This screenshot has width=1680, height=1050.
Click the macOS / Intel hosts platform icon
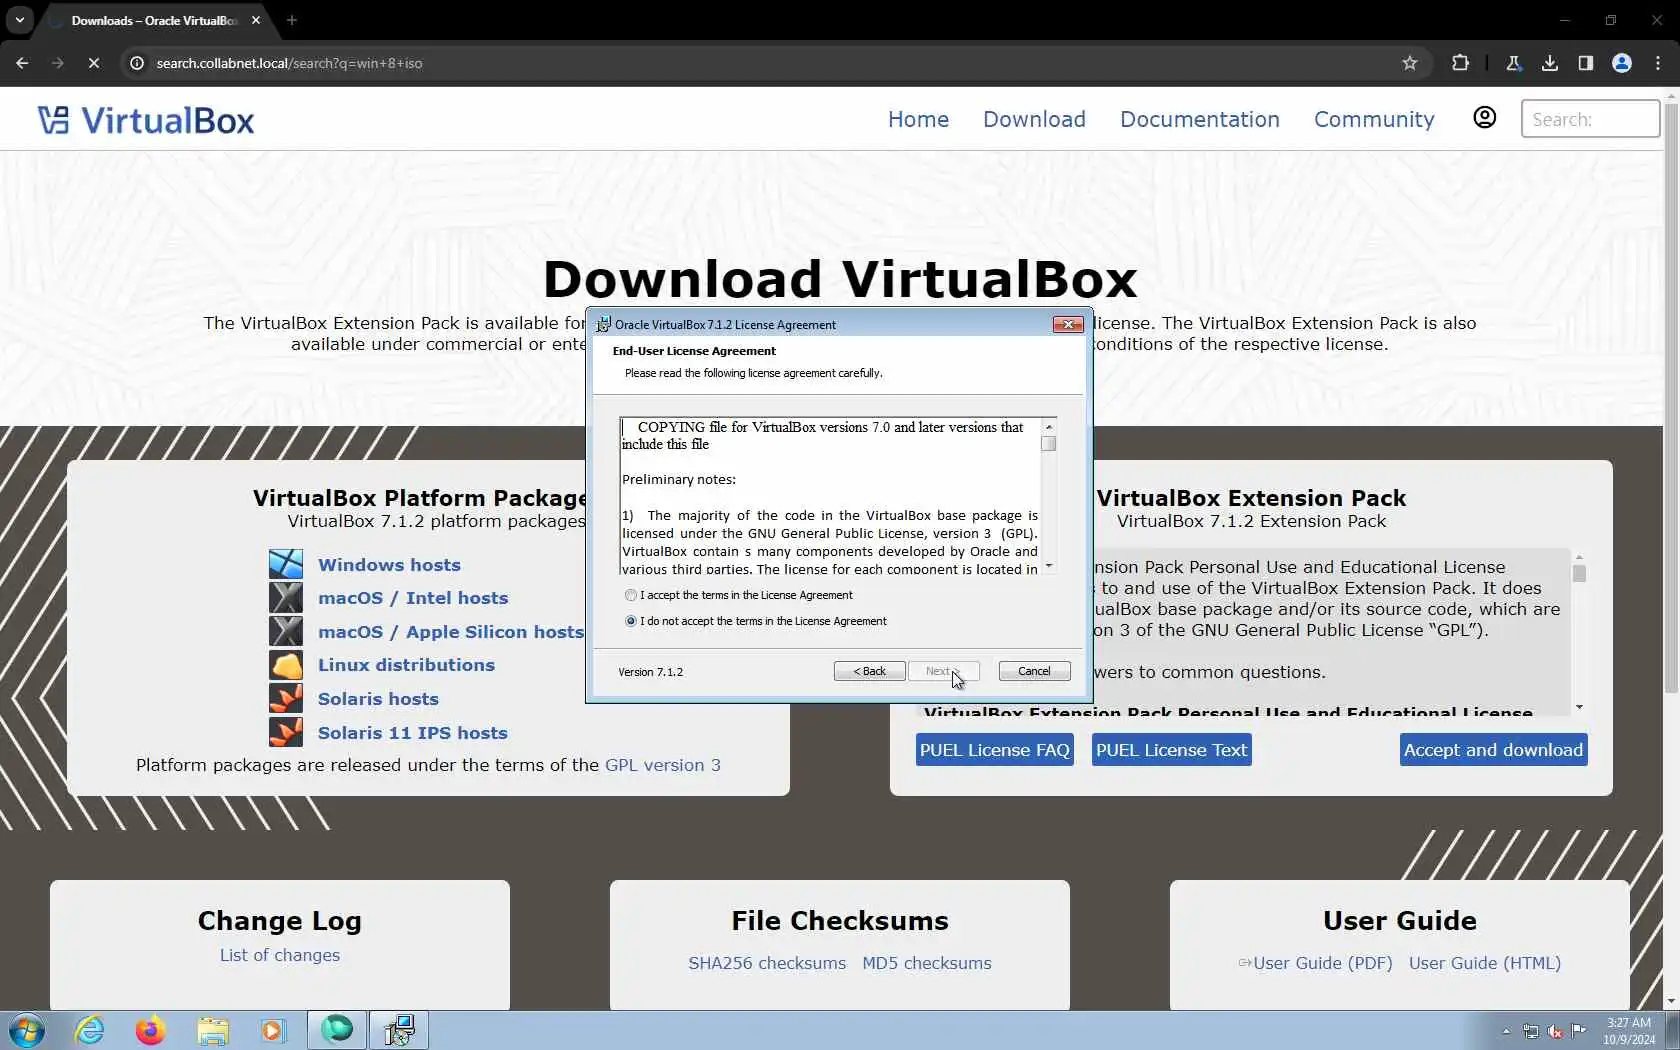pyautogui.click(x=286, y=598)
